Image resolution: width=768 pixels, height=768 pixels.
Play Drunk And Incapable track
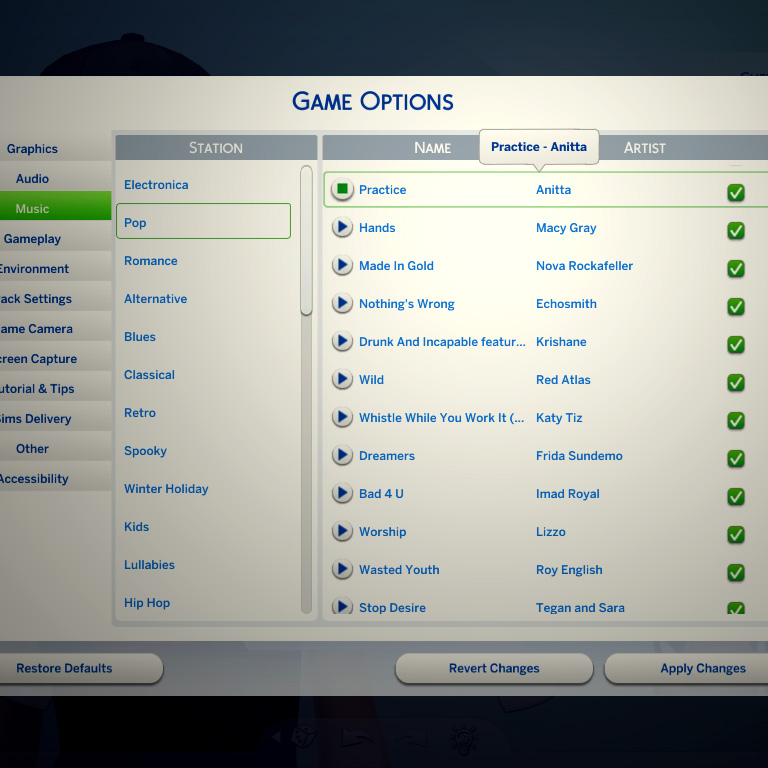(342, 341)
